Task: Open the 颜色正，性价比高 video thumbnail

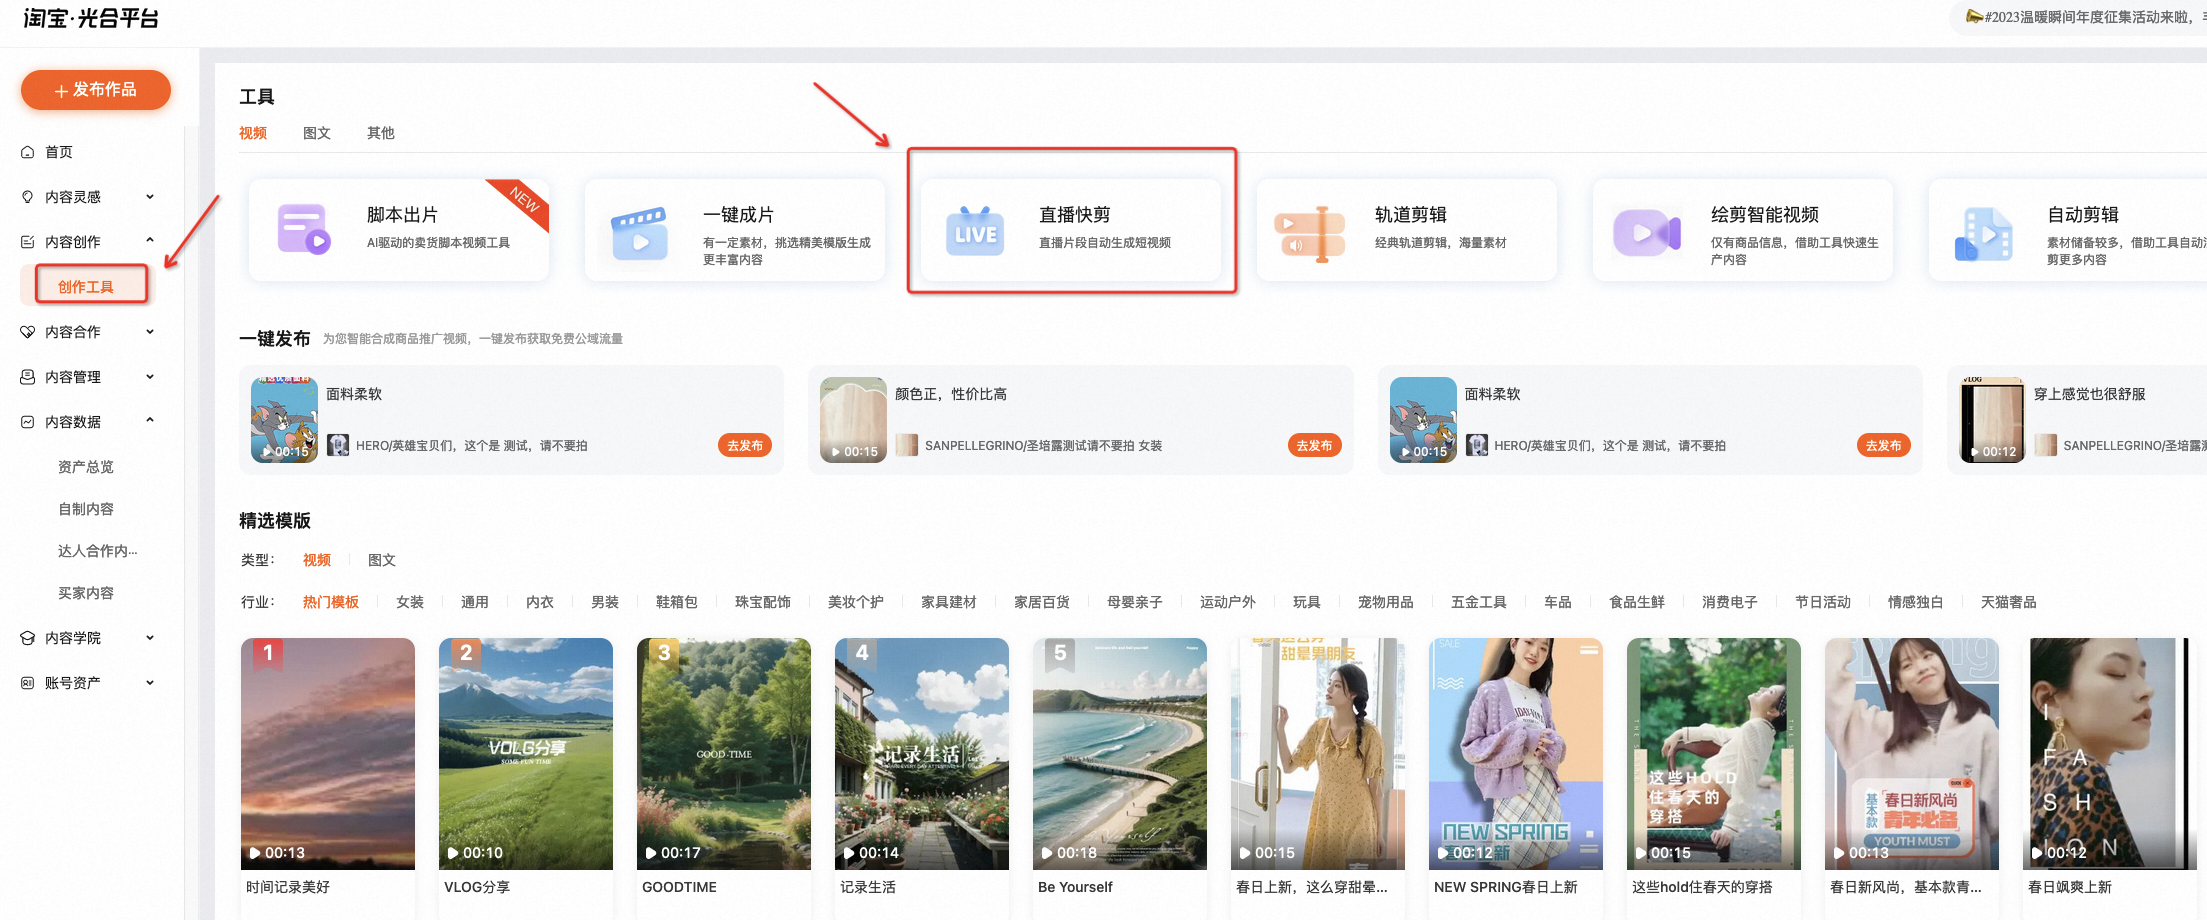Action: [853, 420]
